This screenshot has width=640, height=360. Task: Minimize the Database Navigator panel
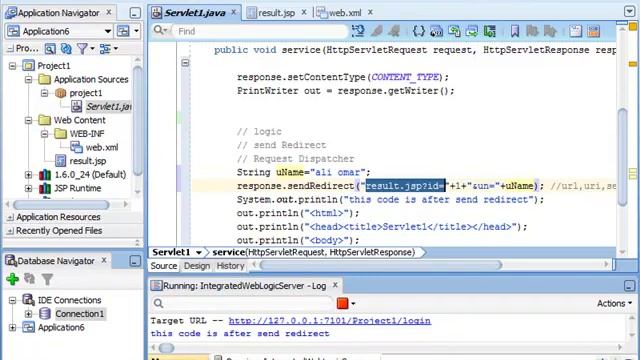[x=135, y=261]
